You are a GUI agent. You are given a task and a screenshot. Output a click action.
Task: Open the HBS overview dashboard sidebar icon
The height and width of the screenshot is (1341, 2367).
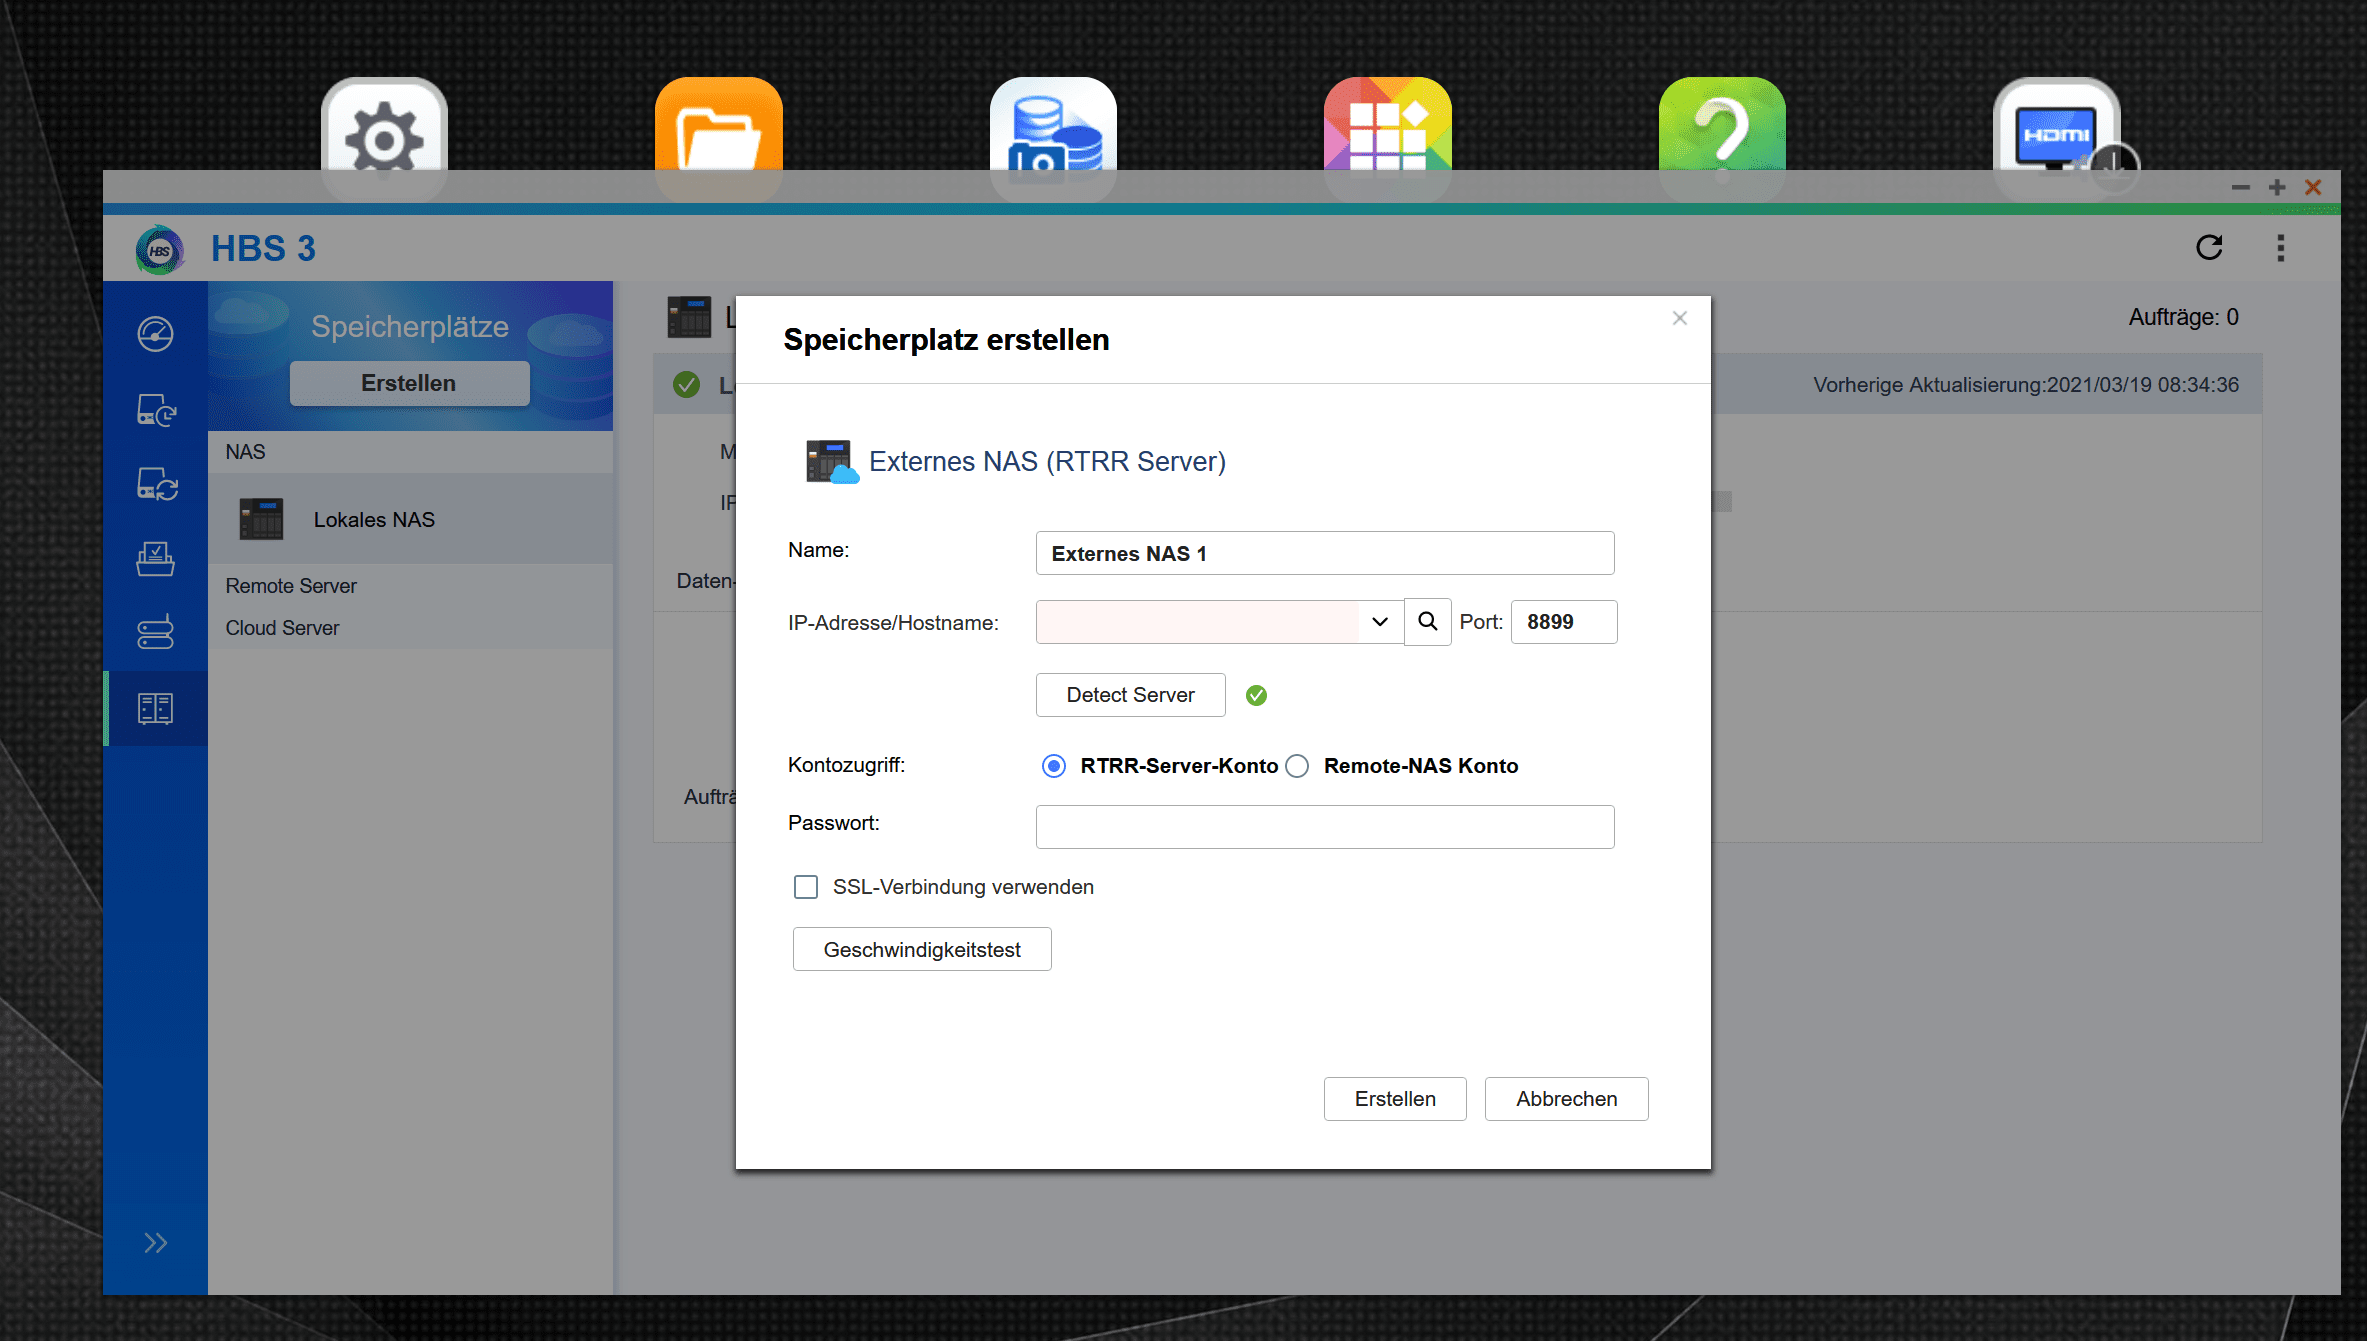click(x=156, y=334)
